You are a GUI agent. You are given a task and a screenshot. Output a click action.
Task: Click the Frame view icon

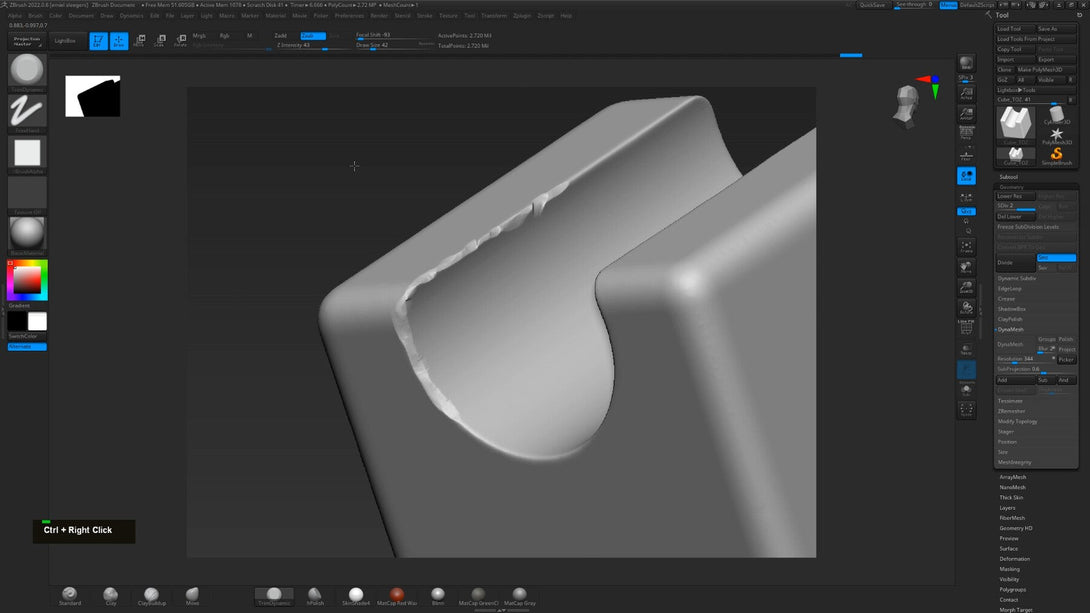[966, 247]
